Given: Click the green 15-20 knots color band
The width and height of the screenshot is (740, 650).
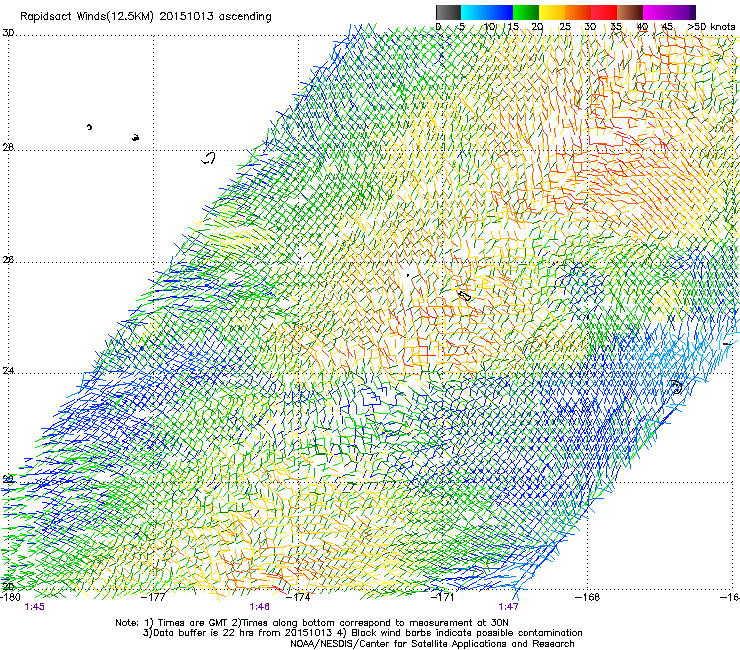Looking at the screenshot, I should click(x=526, y=12).
